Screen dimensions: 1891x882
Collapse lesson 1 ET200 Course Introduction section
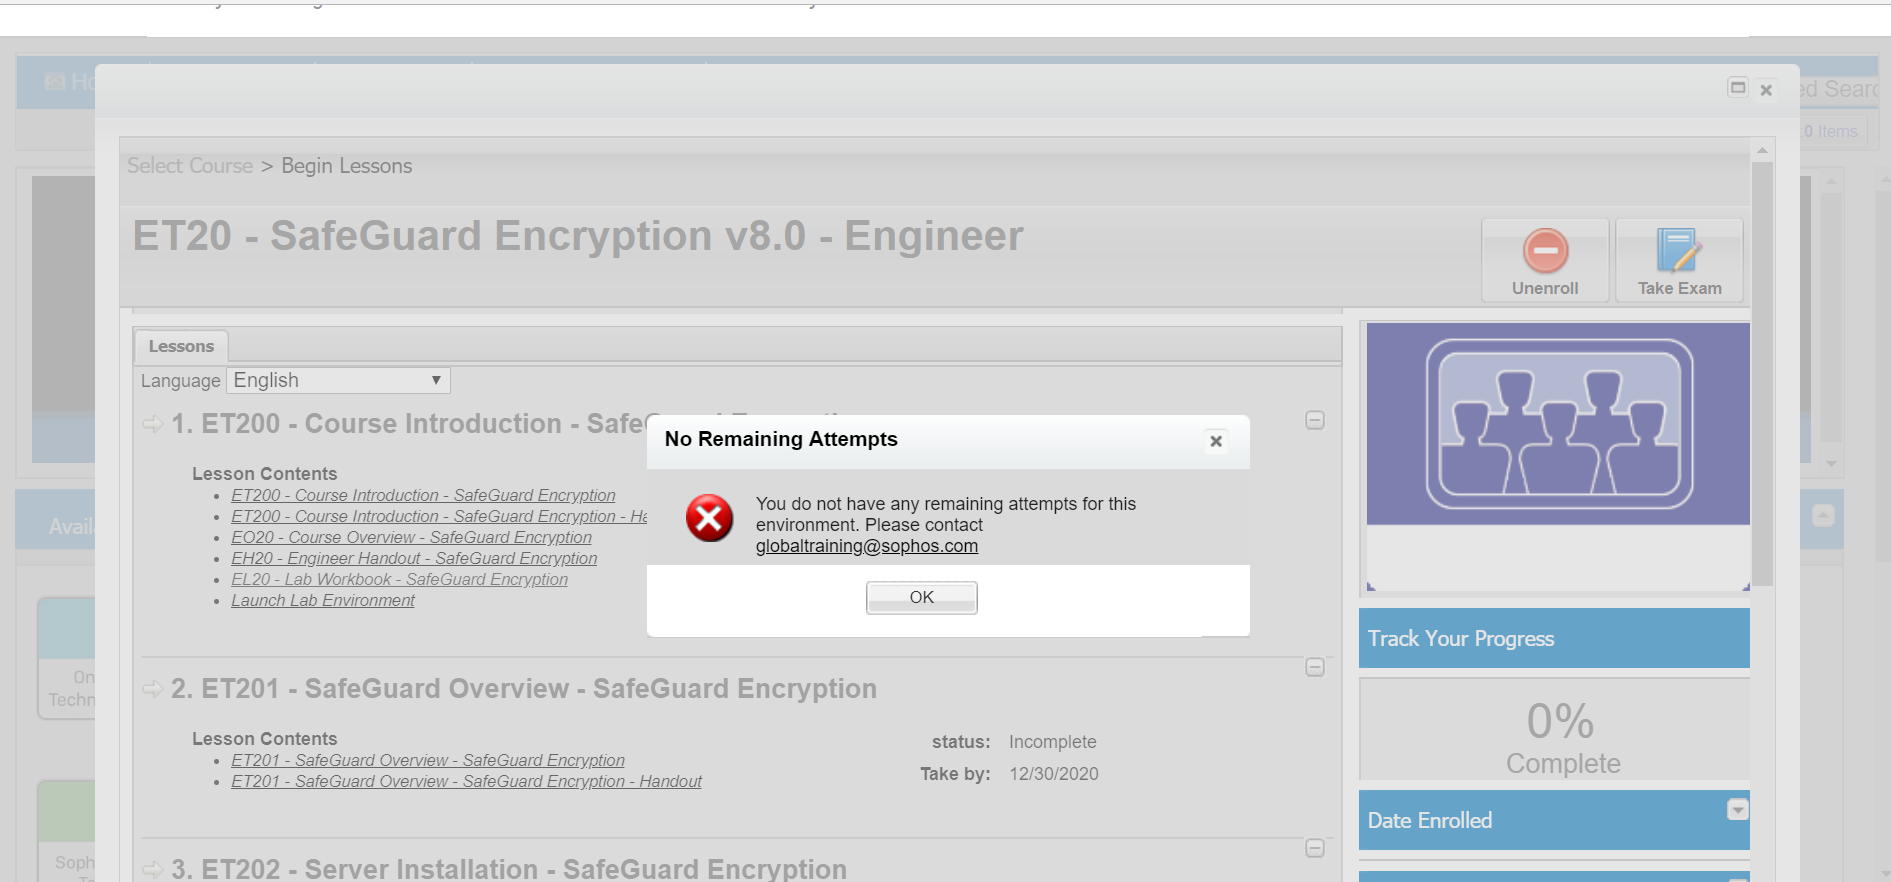click(x=1315, y=420)
